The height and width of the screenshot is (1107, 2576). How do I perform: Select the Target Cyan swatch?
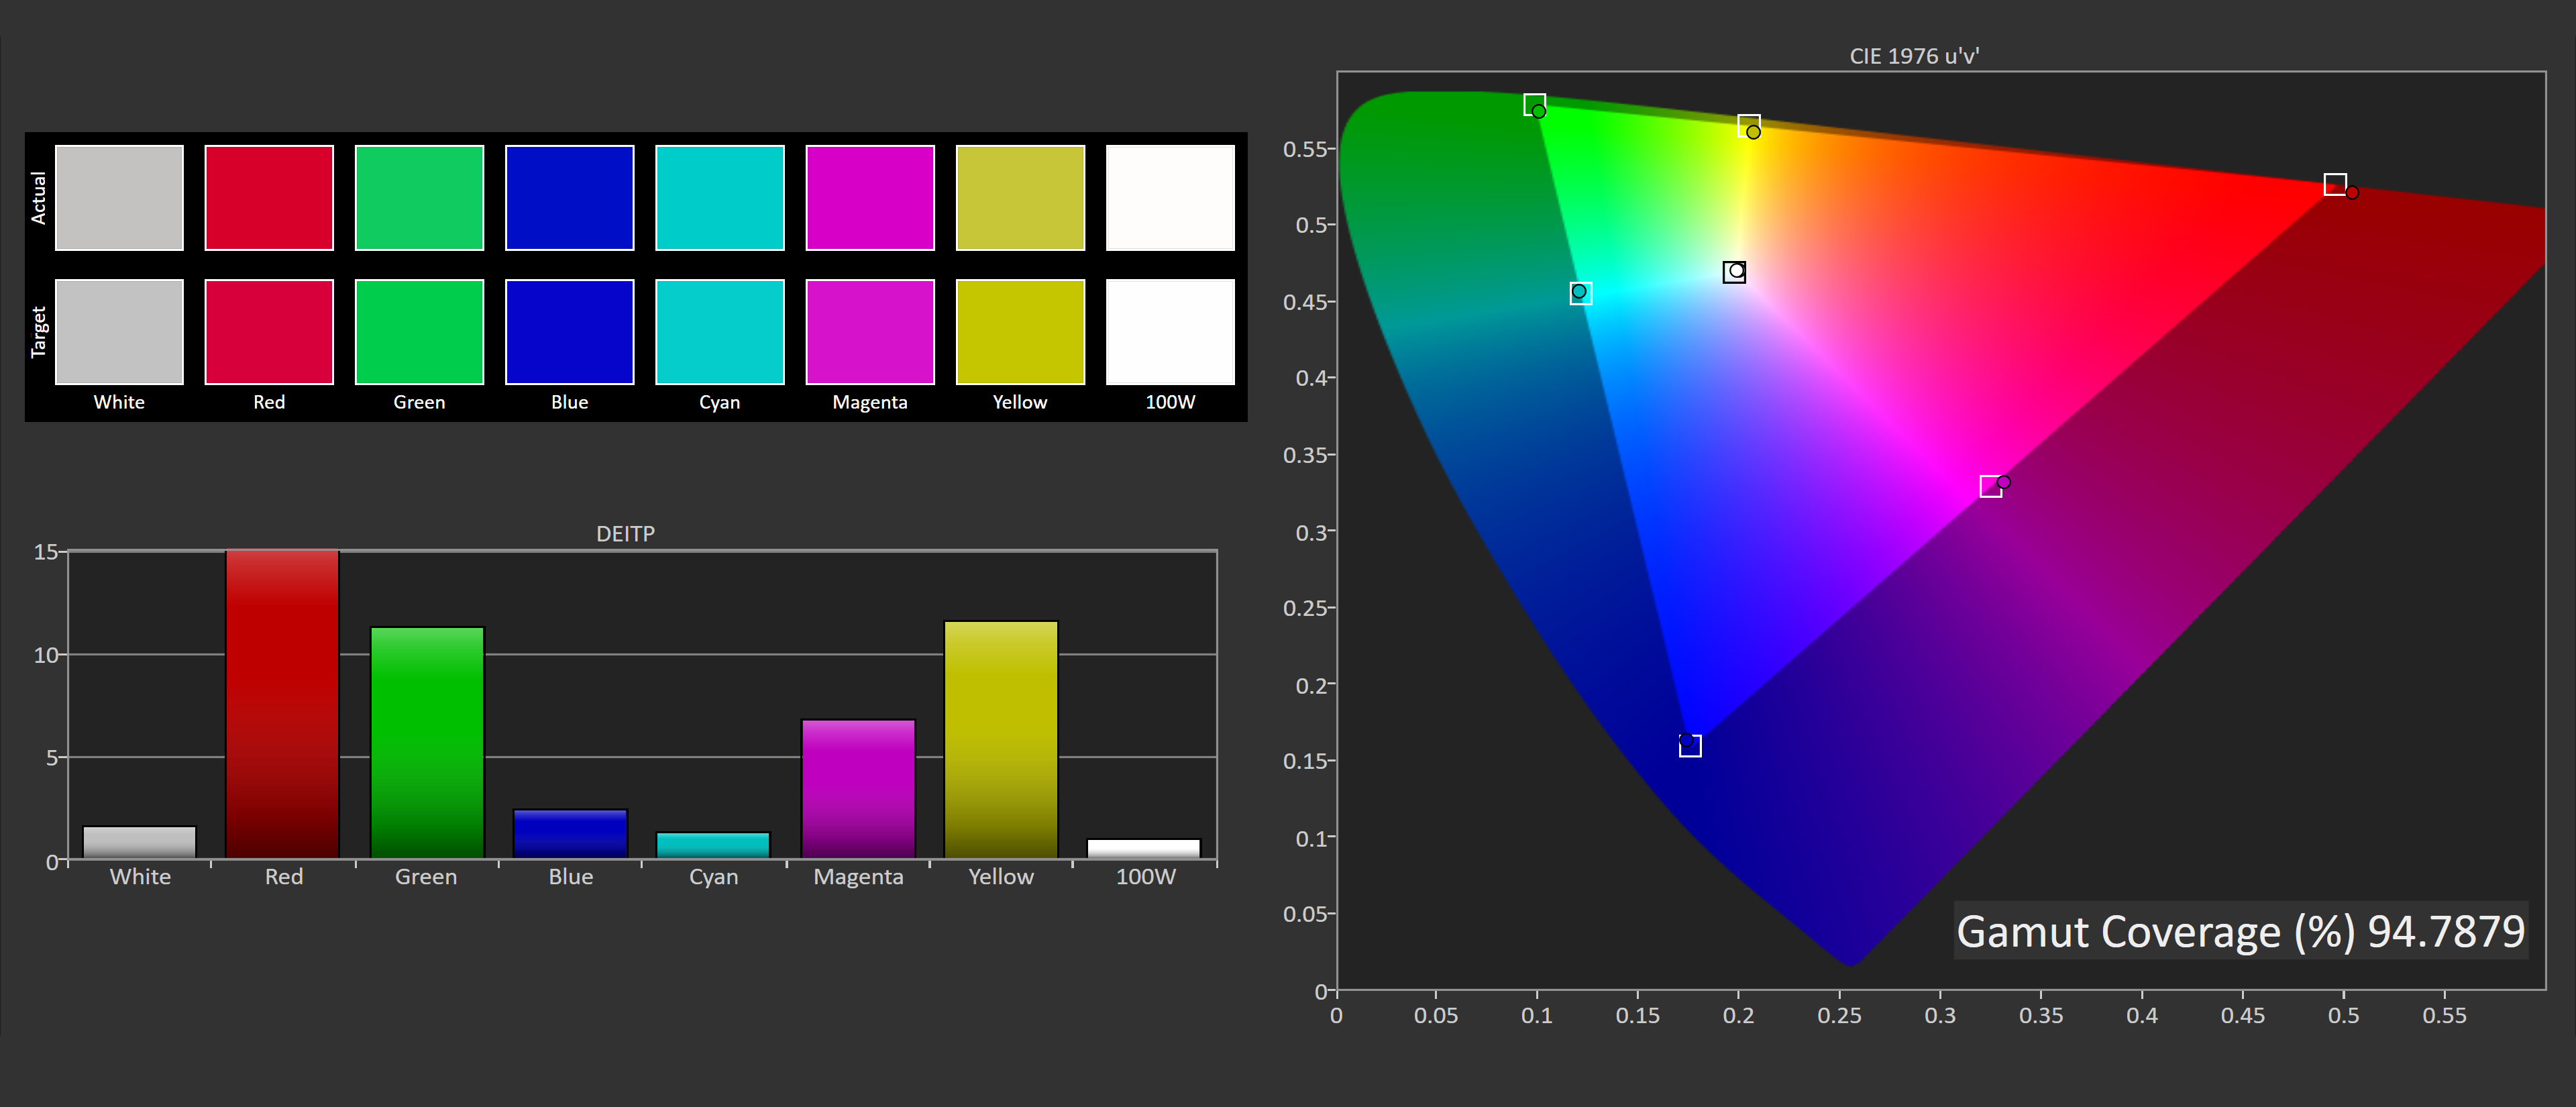click(719, 331)
